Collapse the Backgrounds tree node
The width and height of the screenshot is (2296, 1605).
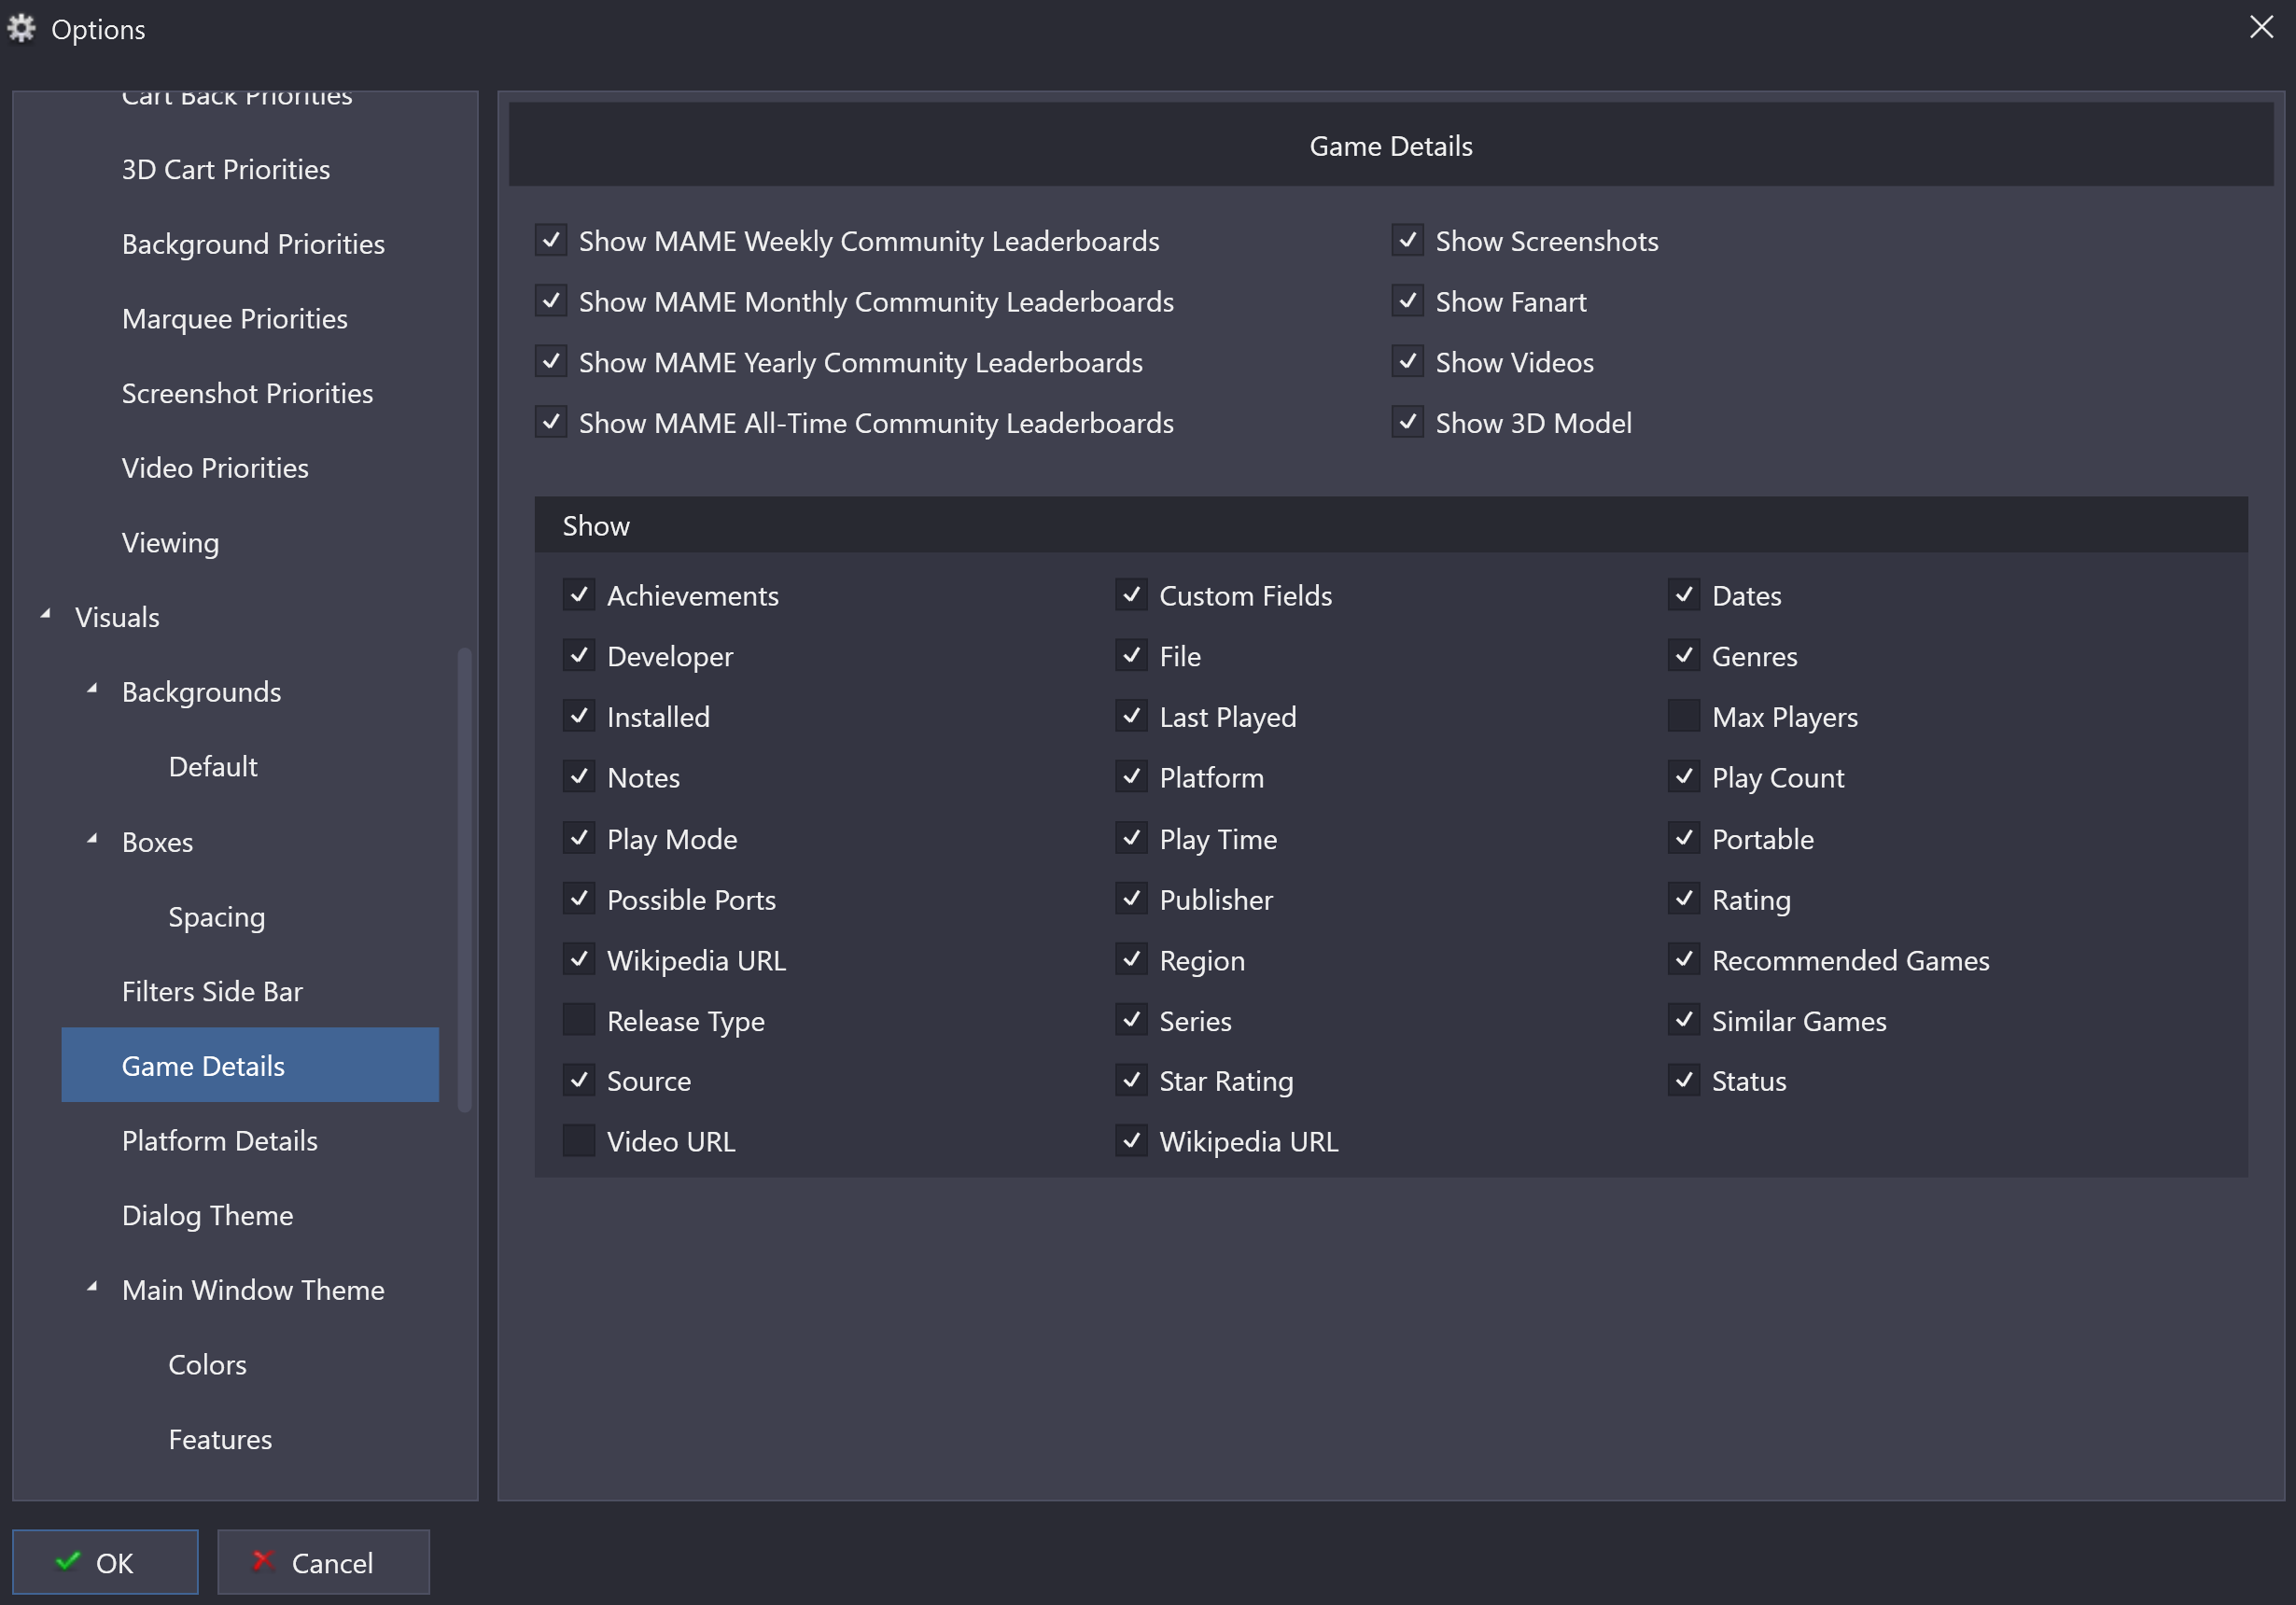(92, 689)
